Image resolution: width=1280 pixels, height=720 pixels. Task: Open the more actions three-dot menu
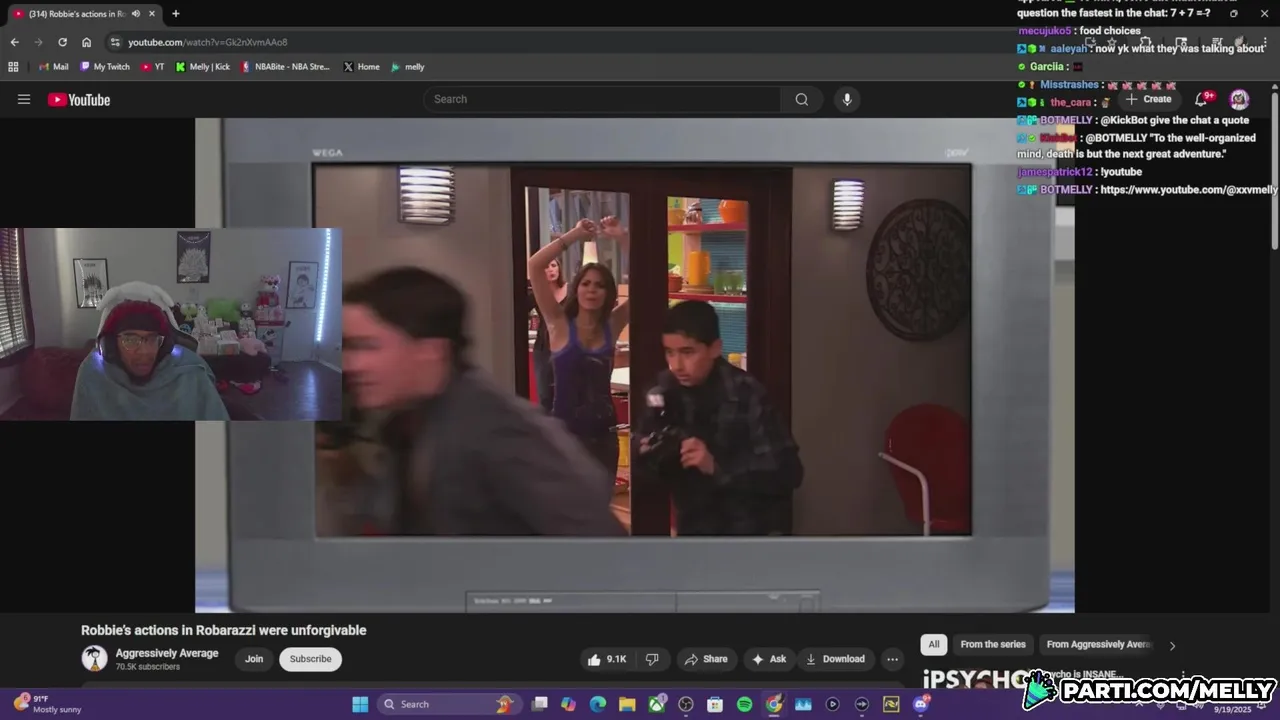pos(892,659)
